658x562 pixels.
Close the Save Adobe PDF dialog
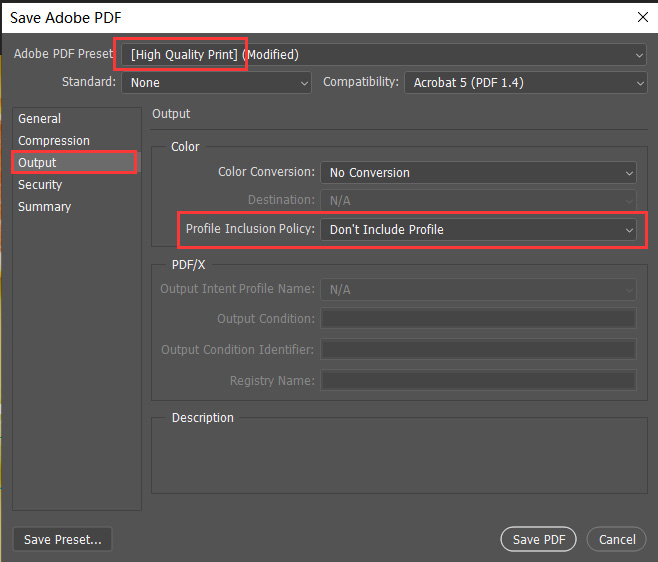642,17
